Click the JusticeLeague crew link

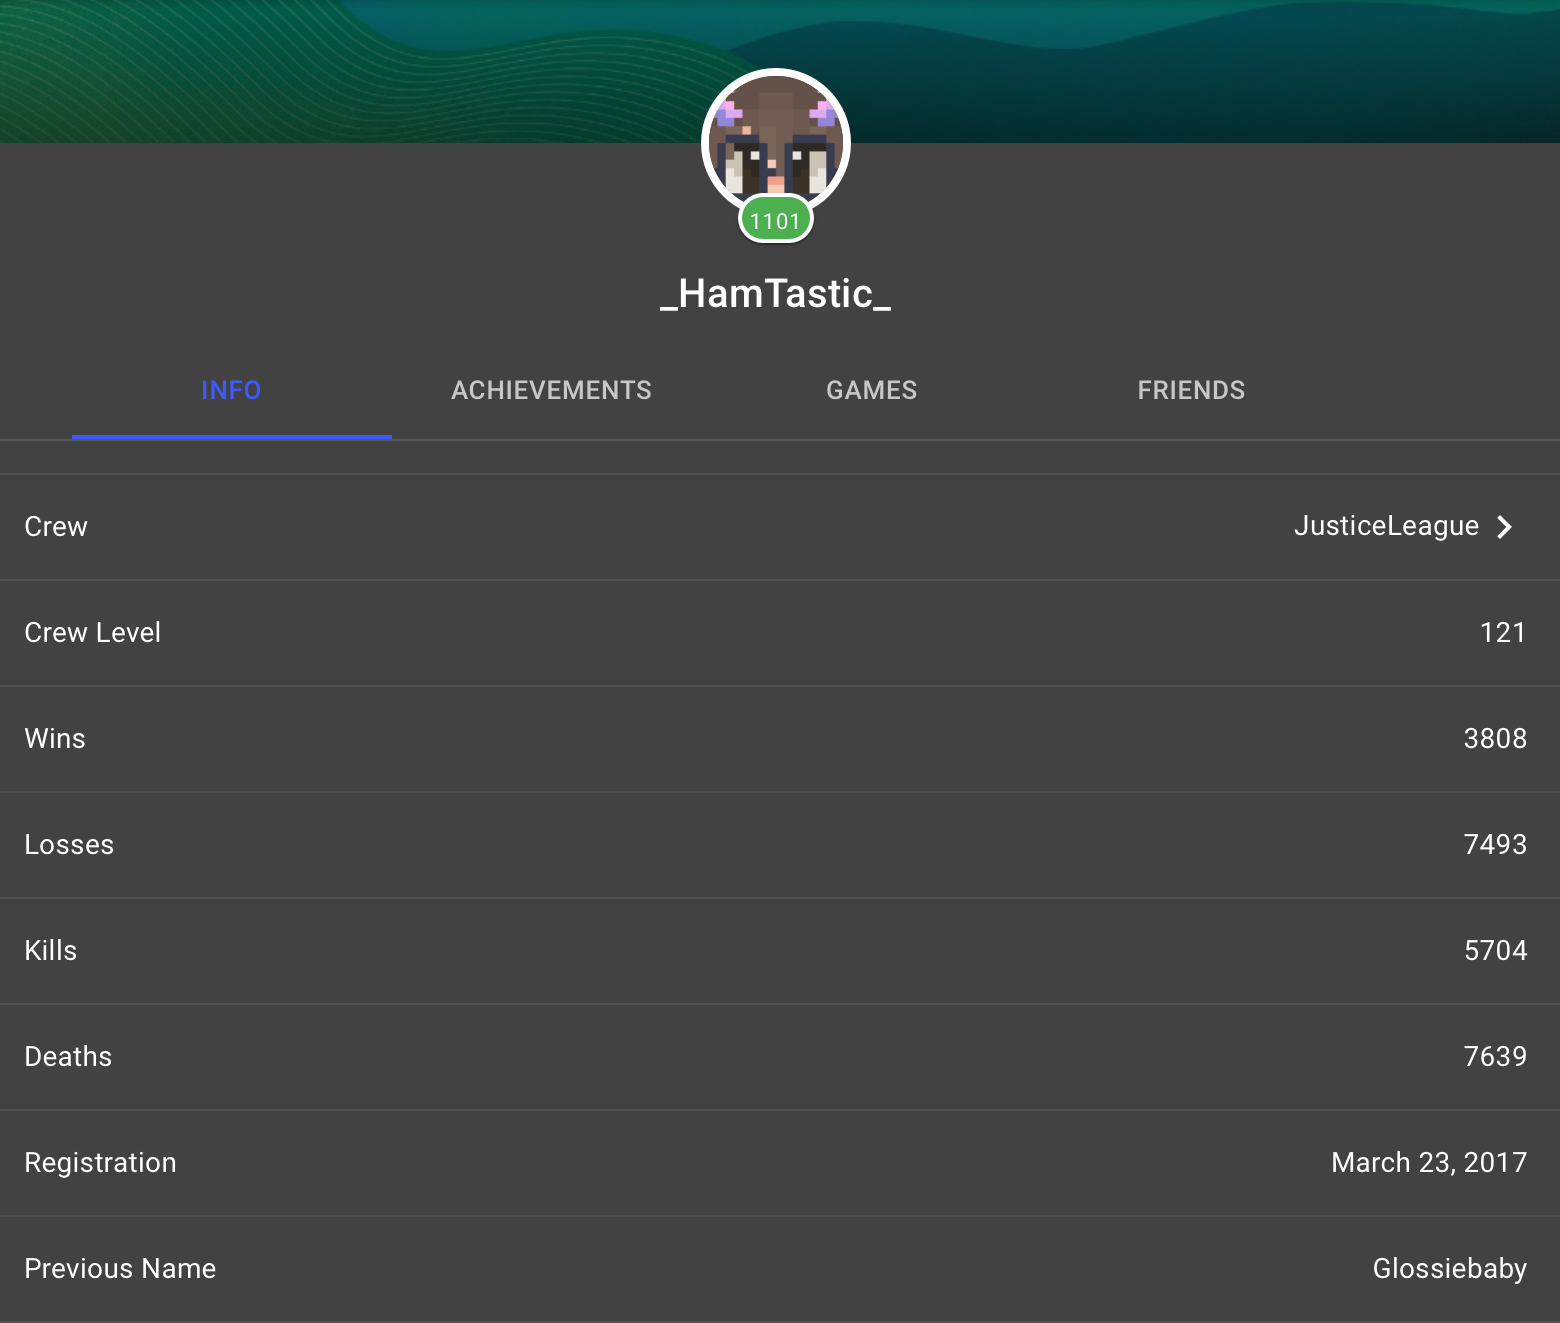pos(1386,526)
